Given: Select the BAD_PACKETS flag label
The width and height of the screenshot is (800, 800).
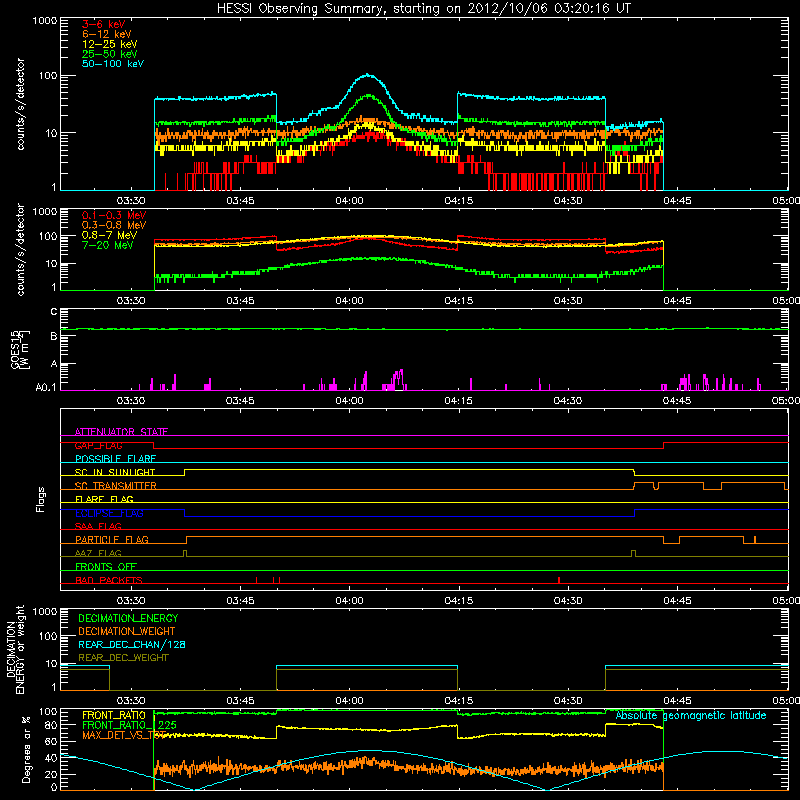Looking at the screenshot, I should 109,580.
